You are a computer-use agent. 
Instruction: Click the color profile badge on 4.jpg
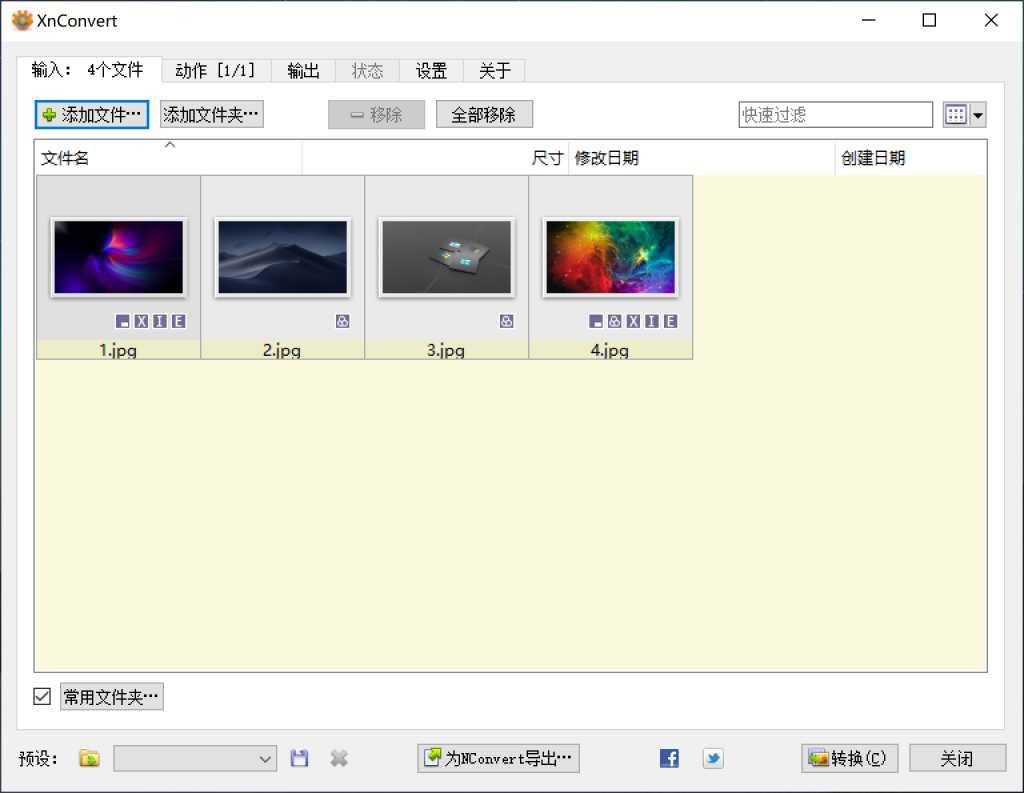pos(615,321)
